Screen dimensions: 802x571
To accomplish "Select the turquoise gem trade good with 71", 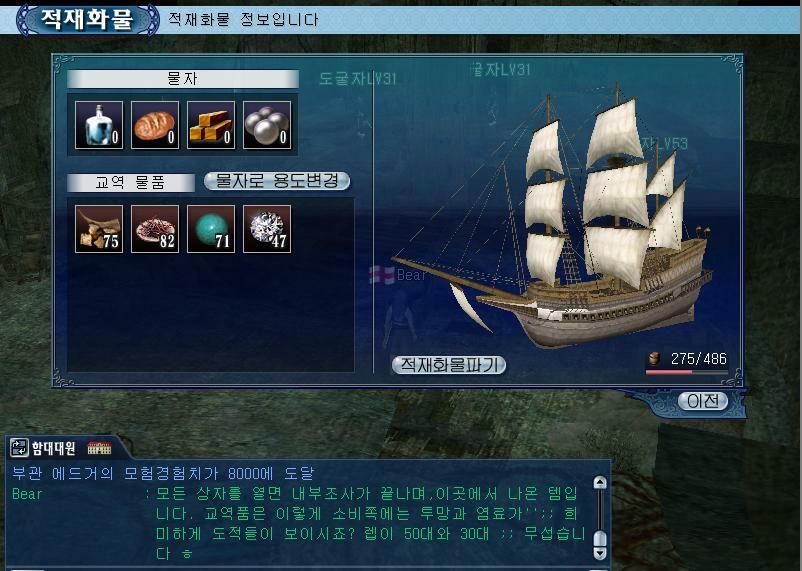I will click(211, 229).
